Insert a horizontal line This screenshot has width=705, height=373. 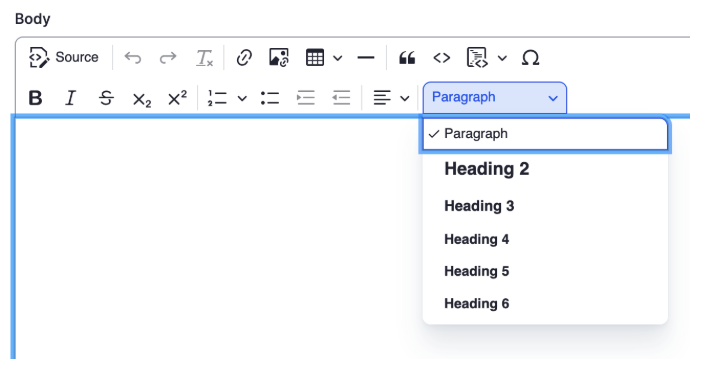366,58
